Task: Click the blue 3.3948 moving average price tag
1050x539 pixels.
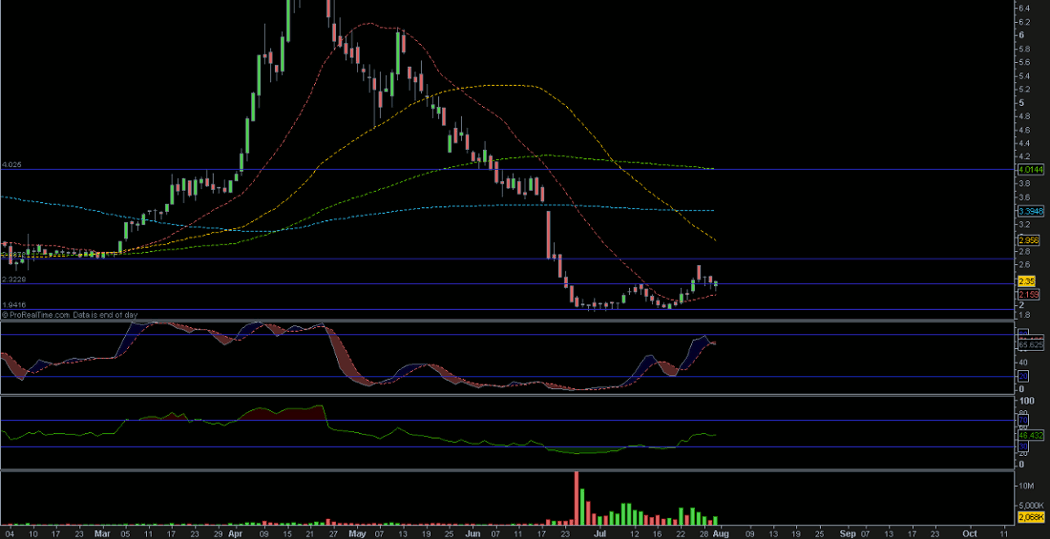Action: coord(1031,211)
